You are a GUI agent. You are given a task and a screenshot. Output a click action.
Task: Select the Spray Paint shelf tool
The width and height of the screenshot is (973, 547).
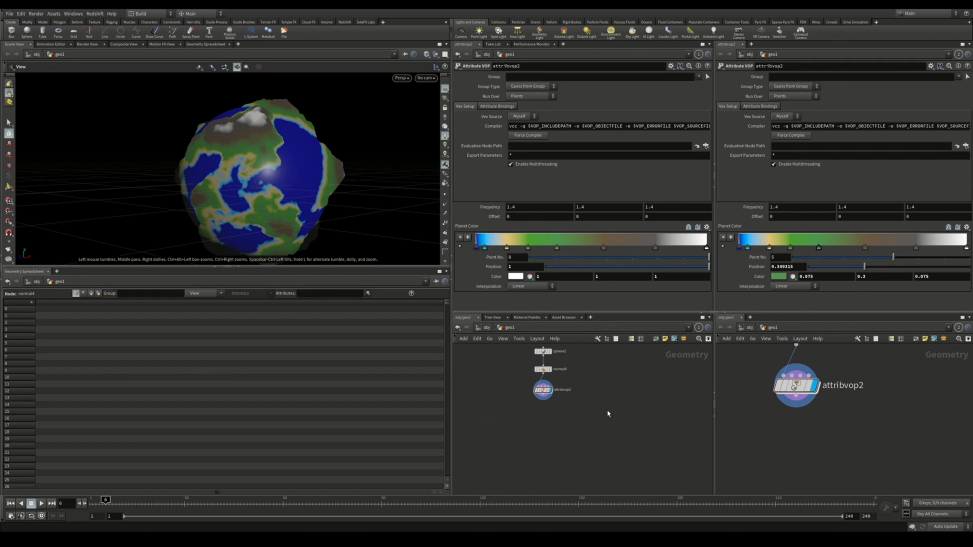191,32
